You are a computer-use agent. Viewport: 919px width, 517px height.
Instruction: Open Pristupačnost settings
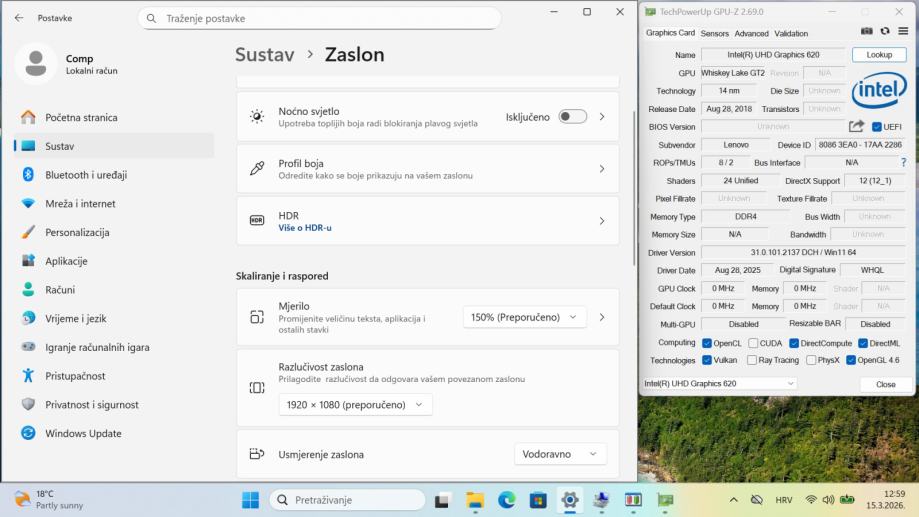pyautogui.click(x=114, y=376)
